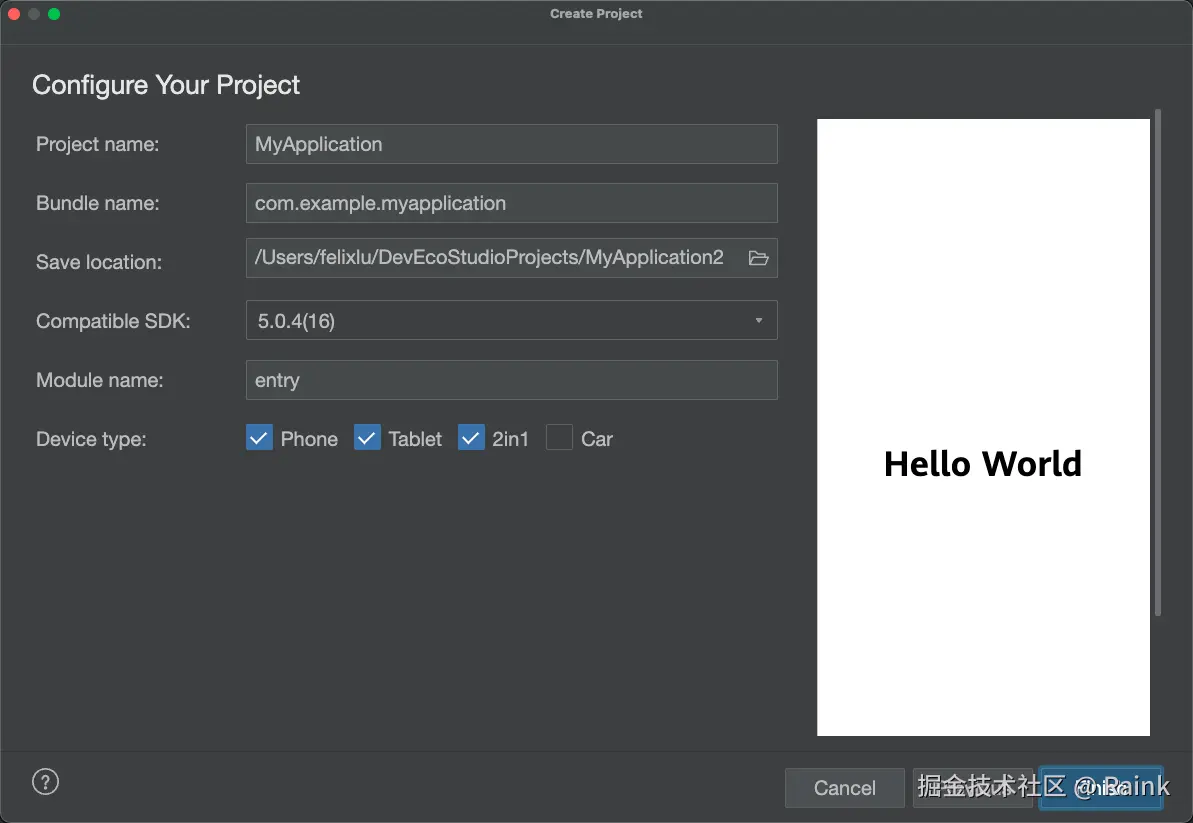
Task: Edit the Module name field
Action: click(511, 380)
